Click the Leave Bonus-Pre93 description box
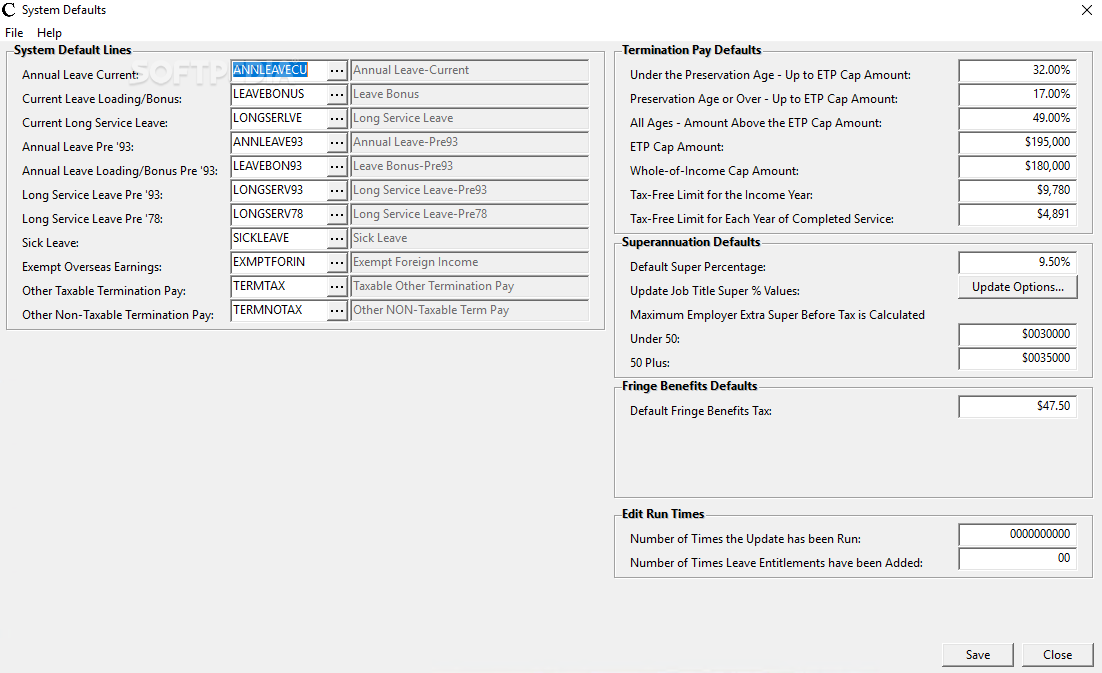This screenshot has width=1102, height=673. [x=469, y=166]
